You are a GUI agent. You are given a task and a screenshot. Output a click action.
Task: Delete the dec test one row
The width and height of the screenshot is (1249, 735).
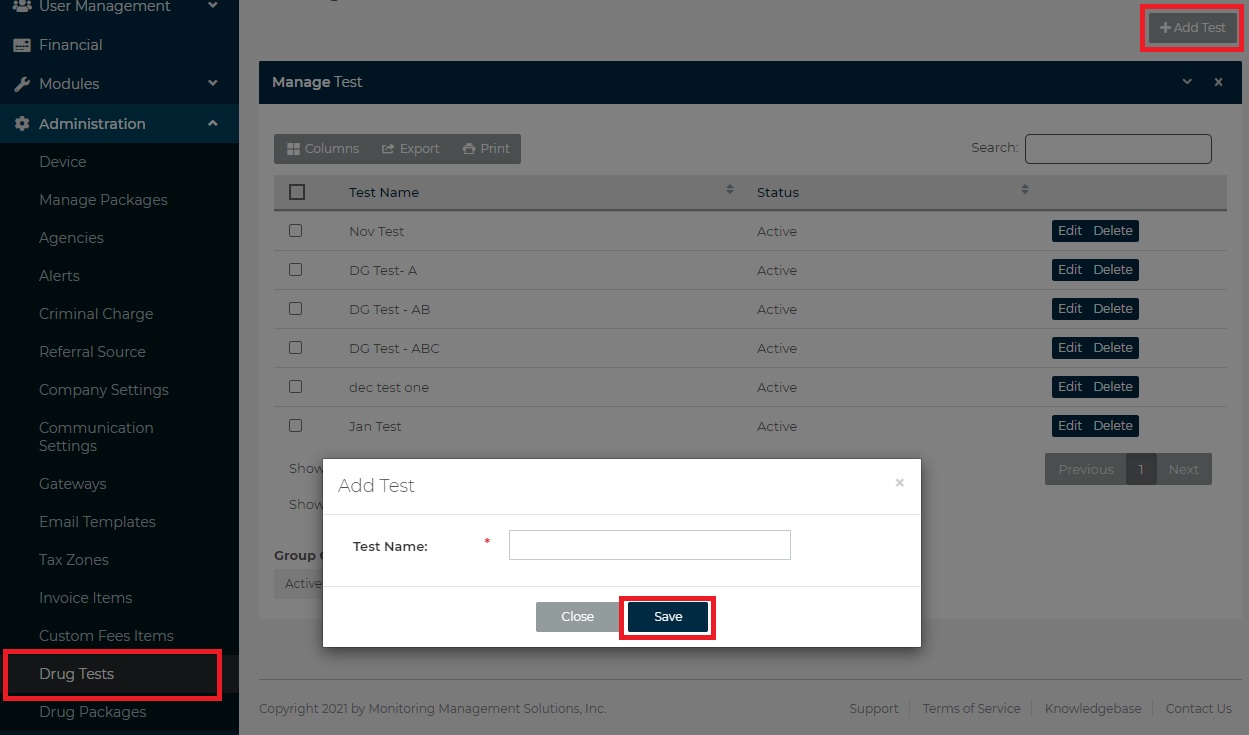(x=1113, y=387)
